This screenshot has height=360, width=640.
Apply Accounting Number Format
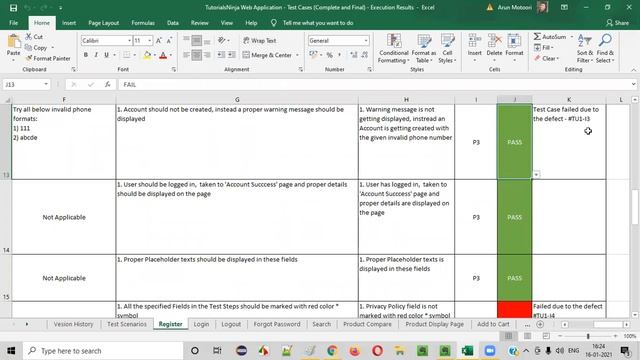tap(313, 55)
